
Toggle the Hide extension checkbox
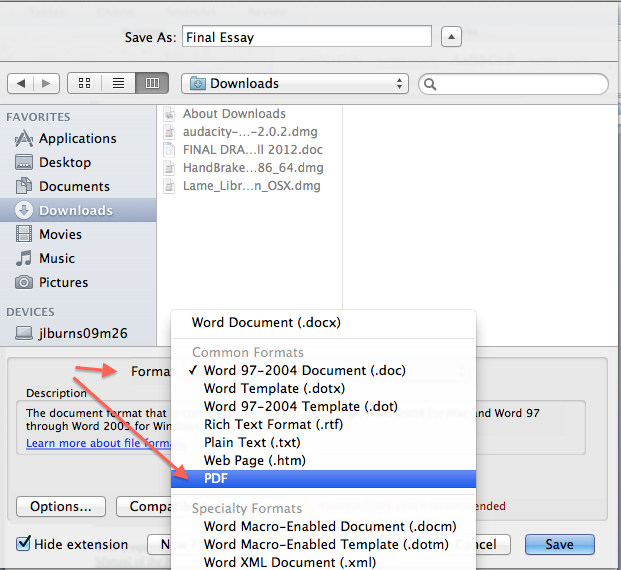(x=23, y=545)
